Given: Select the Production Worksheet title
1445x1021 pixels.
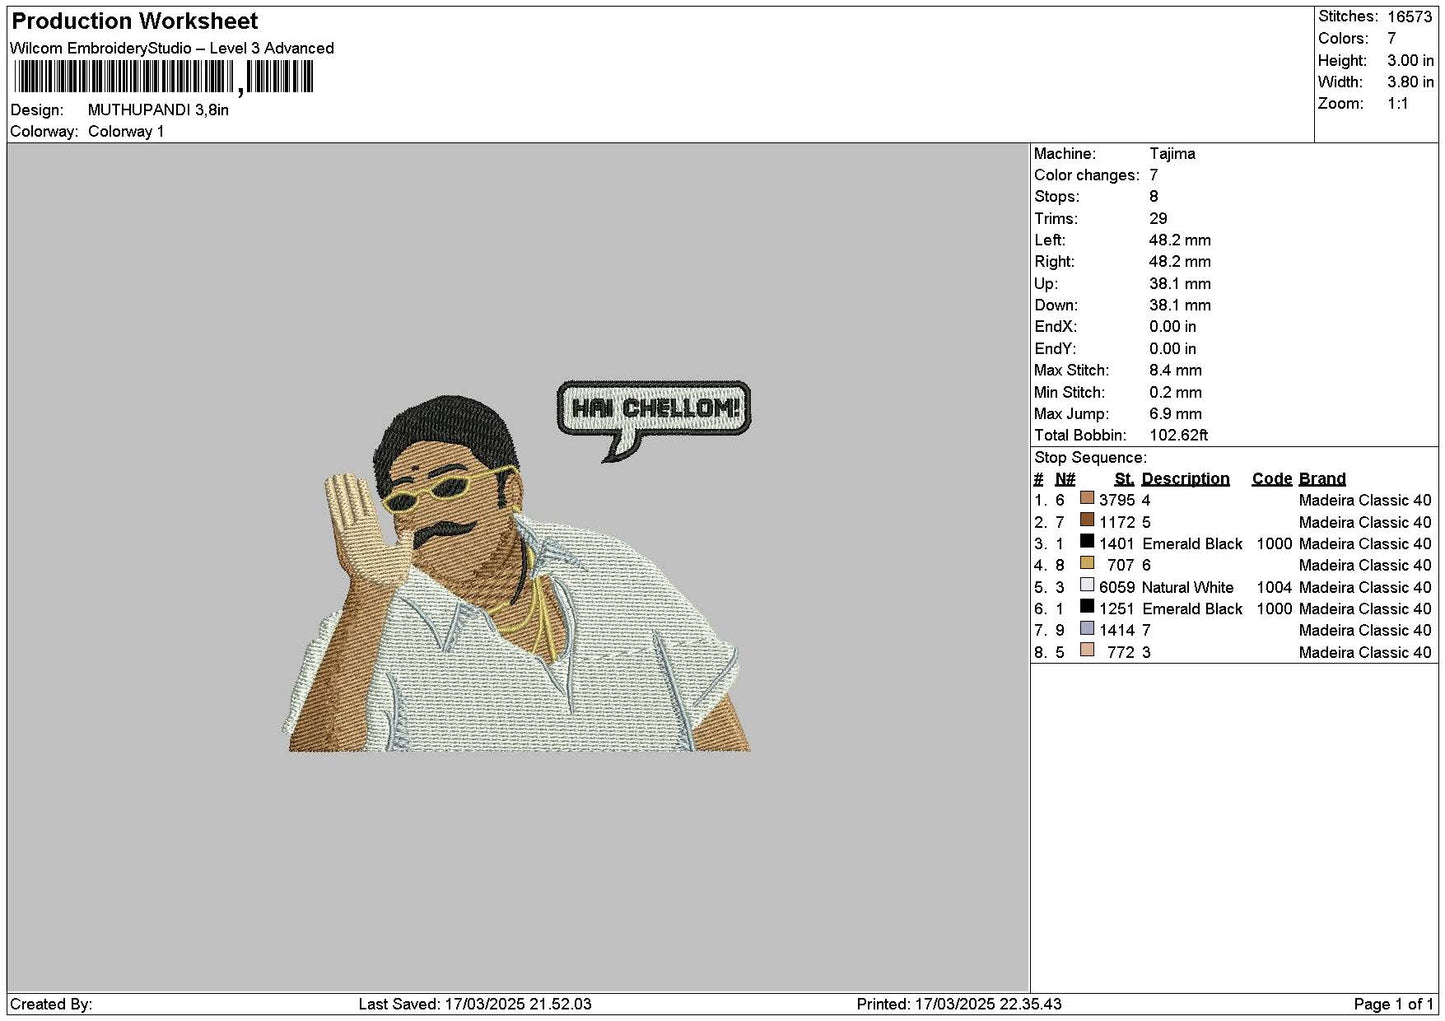Looking at the screenshot, I should (x=135, y=21).
